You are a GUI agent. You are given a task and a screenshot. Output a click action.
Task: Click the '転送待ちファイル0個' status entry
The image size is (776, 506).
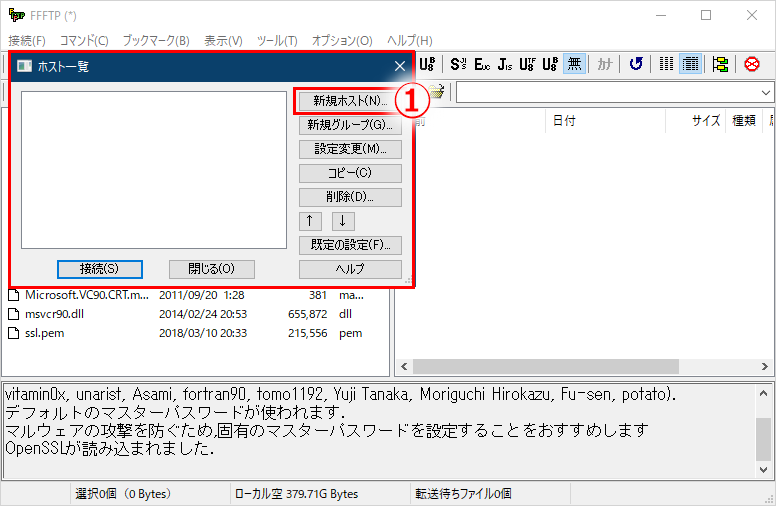(x=463, y=494)
